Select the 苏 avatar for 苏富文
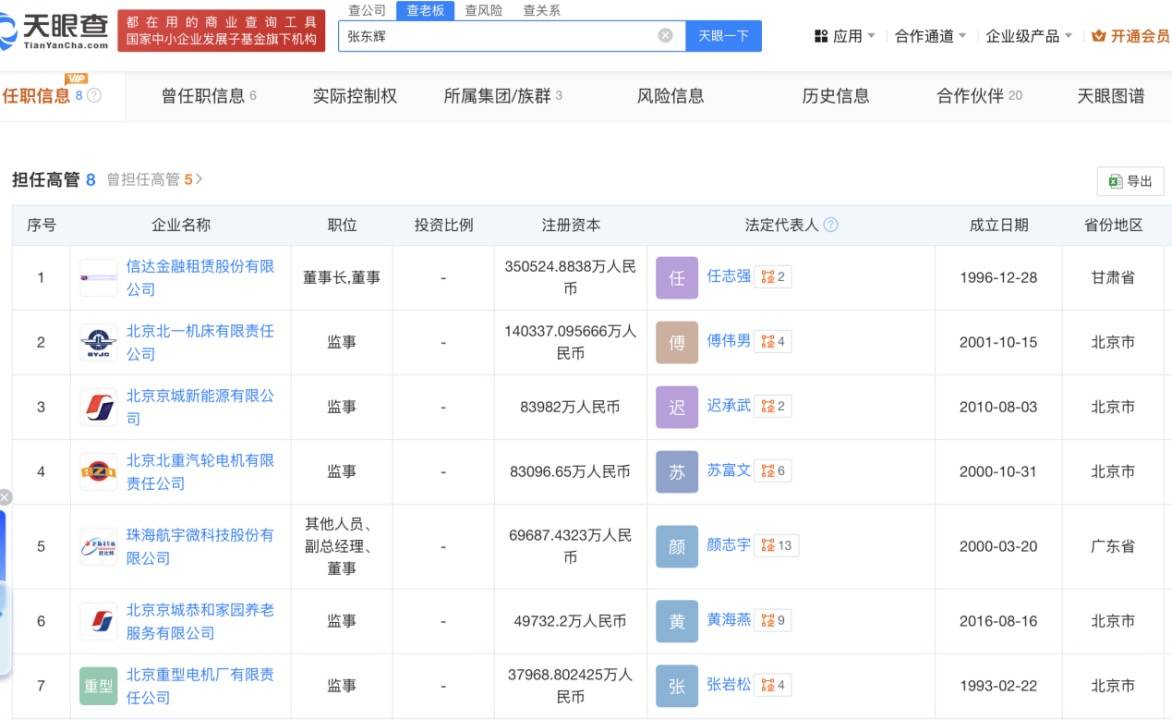The image size is (1172, 720). (676, 472)
